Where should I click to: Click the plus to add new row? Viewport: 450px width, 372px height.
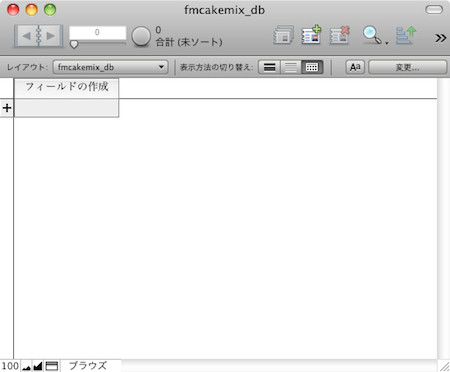pyautogui.click(x=7, y=108)
